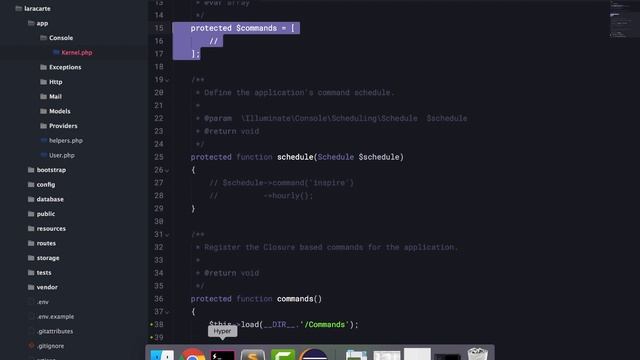Click line number 25 in the gutter
The height and width of the screenshot is (360, 640).
(x=159, y=157)
